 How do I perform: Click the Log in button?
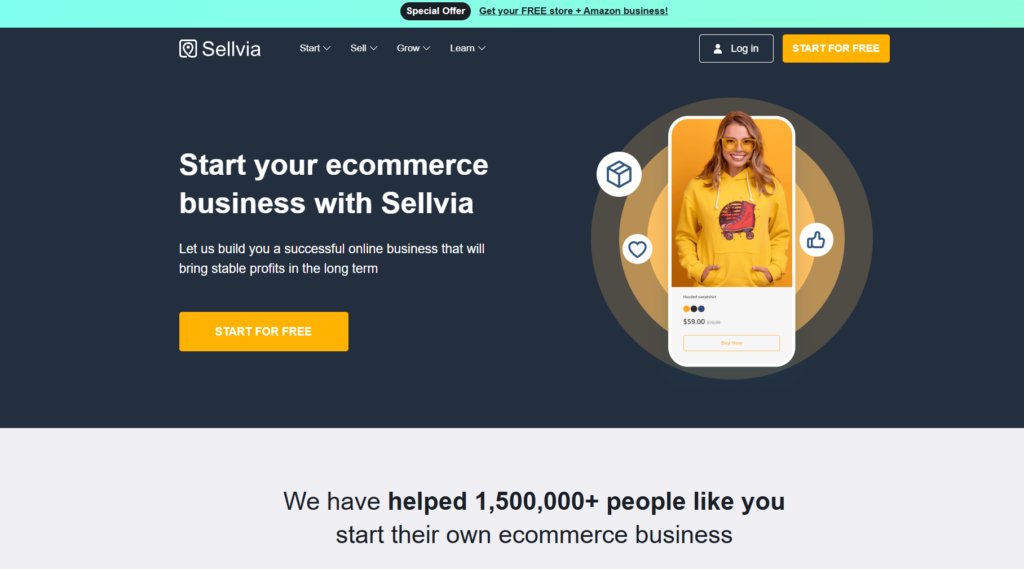point(736,48)
